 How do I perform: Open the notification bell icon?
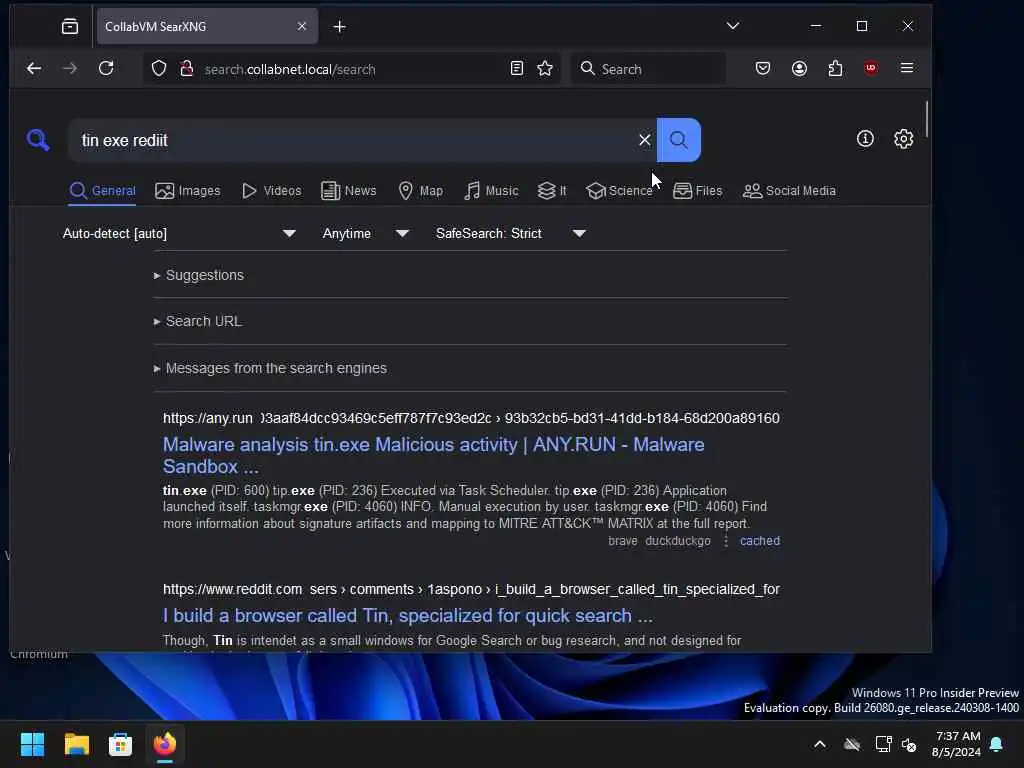[996, 744]
